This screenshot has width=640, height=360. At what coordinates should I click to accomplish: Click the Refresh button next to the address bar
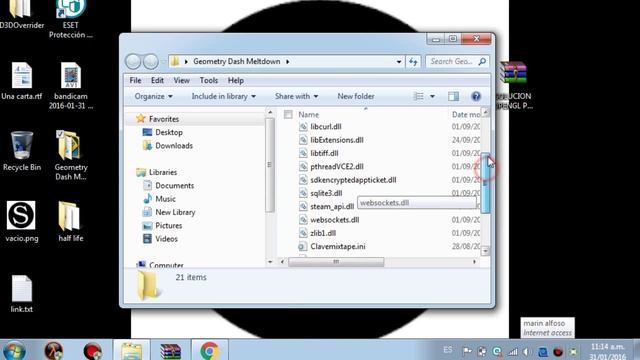413,62
